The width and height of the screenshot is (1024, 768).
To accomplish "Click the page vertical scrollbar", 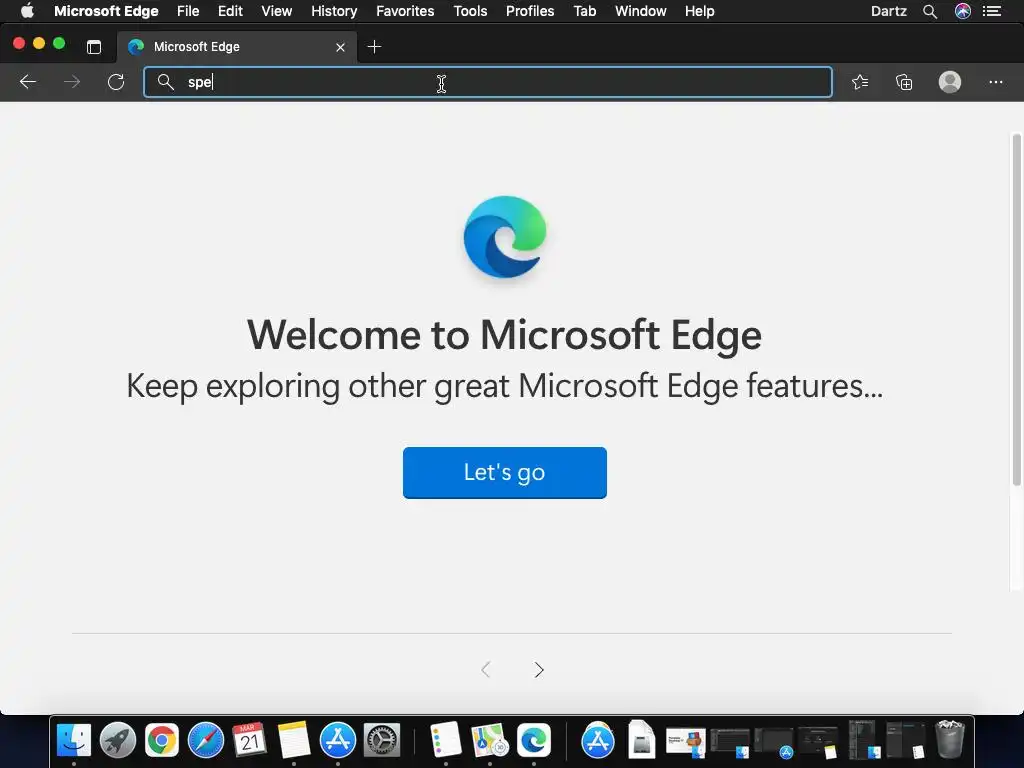I will (1016, 310).
